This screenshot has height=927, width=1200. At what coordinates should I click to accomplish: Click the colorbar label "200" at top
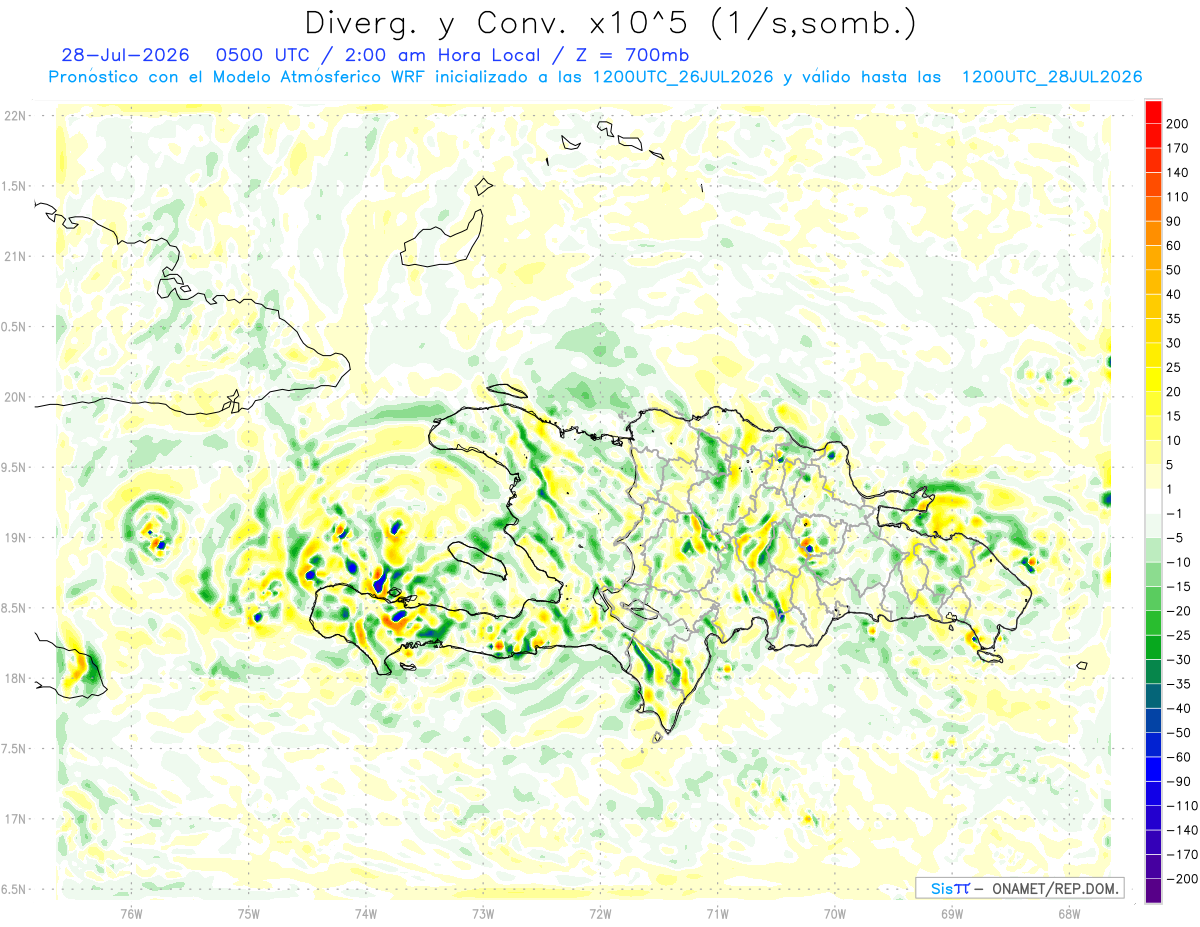click(1177, 124)
